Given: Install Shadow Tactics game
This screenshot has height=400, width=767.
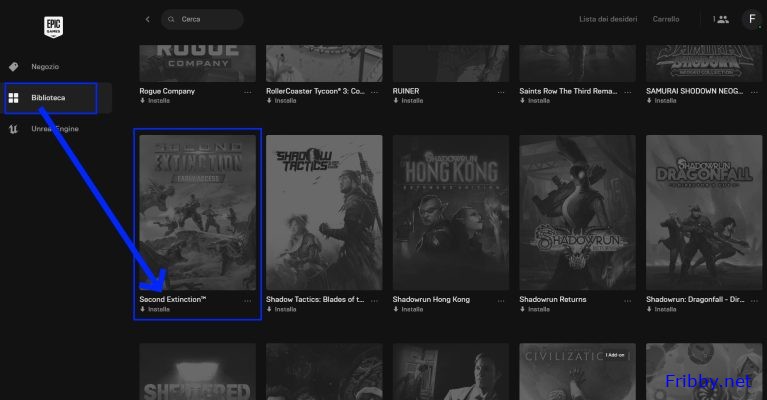Looking at the screenshot, I should pos(284,309).
